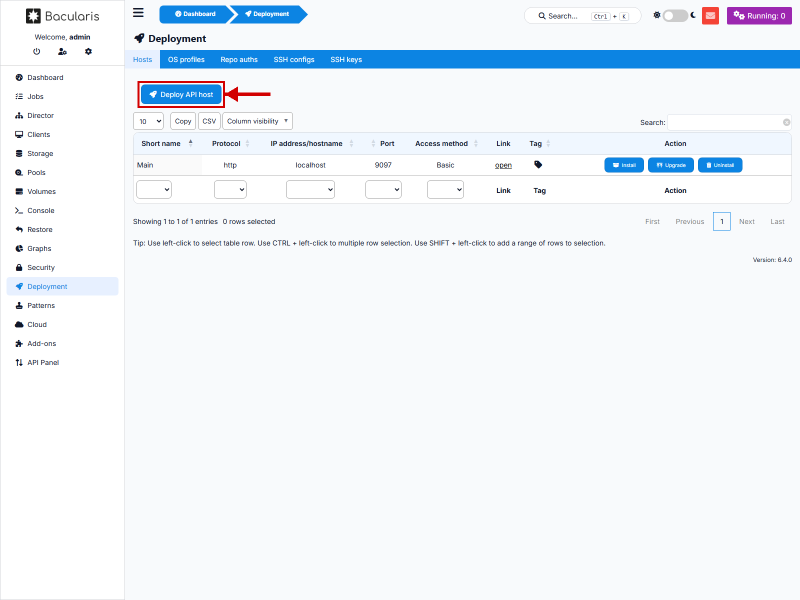Click the Running: 0 jobs button
This screenshot has width=800, height=600.
(759, 16)
